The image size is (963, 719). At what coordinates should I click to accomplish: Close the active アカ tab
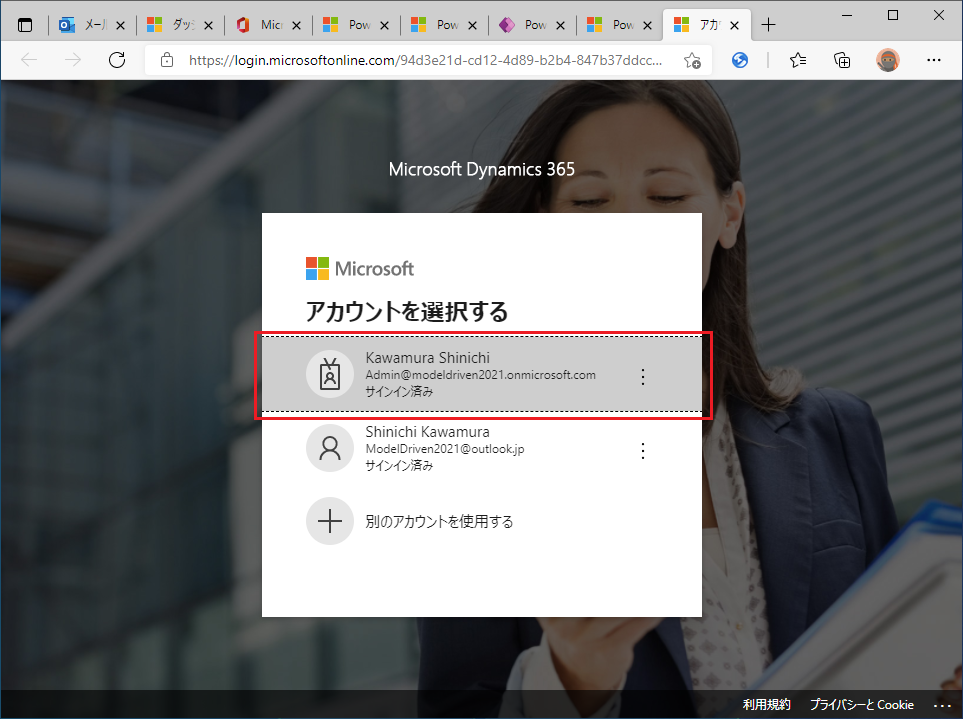click(735, 25)
